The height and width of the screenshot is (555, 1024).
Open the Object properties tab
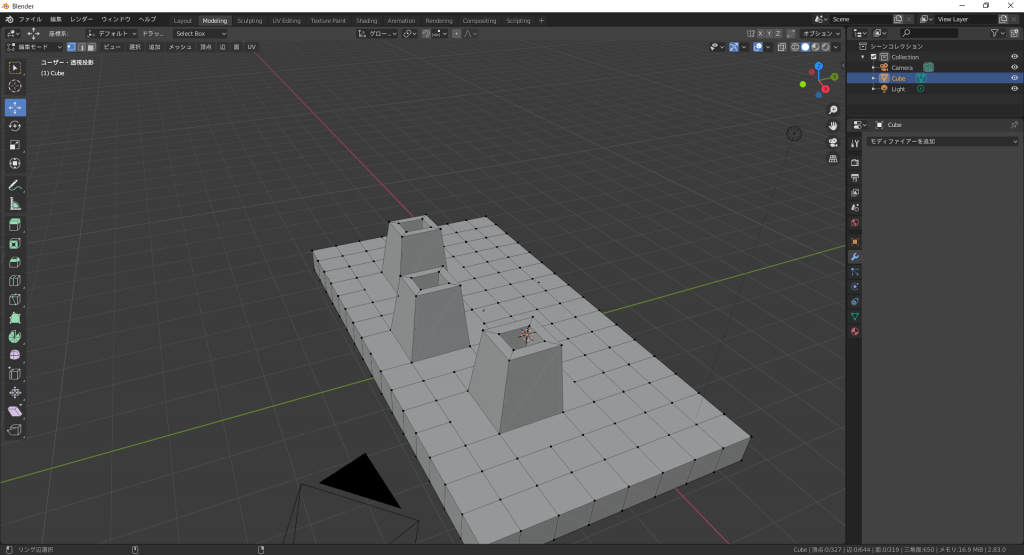click(855, 242)
